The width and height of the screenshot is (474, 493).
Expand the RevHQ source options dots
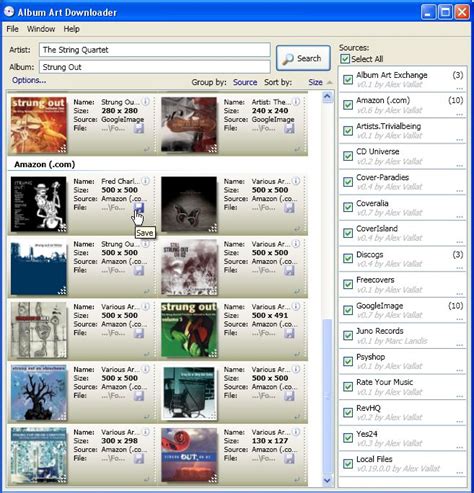460,422
